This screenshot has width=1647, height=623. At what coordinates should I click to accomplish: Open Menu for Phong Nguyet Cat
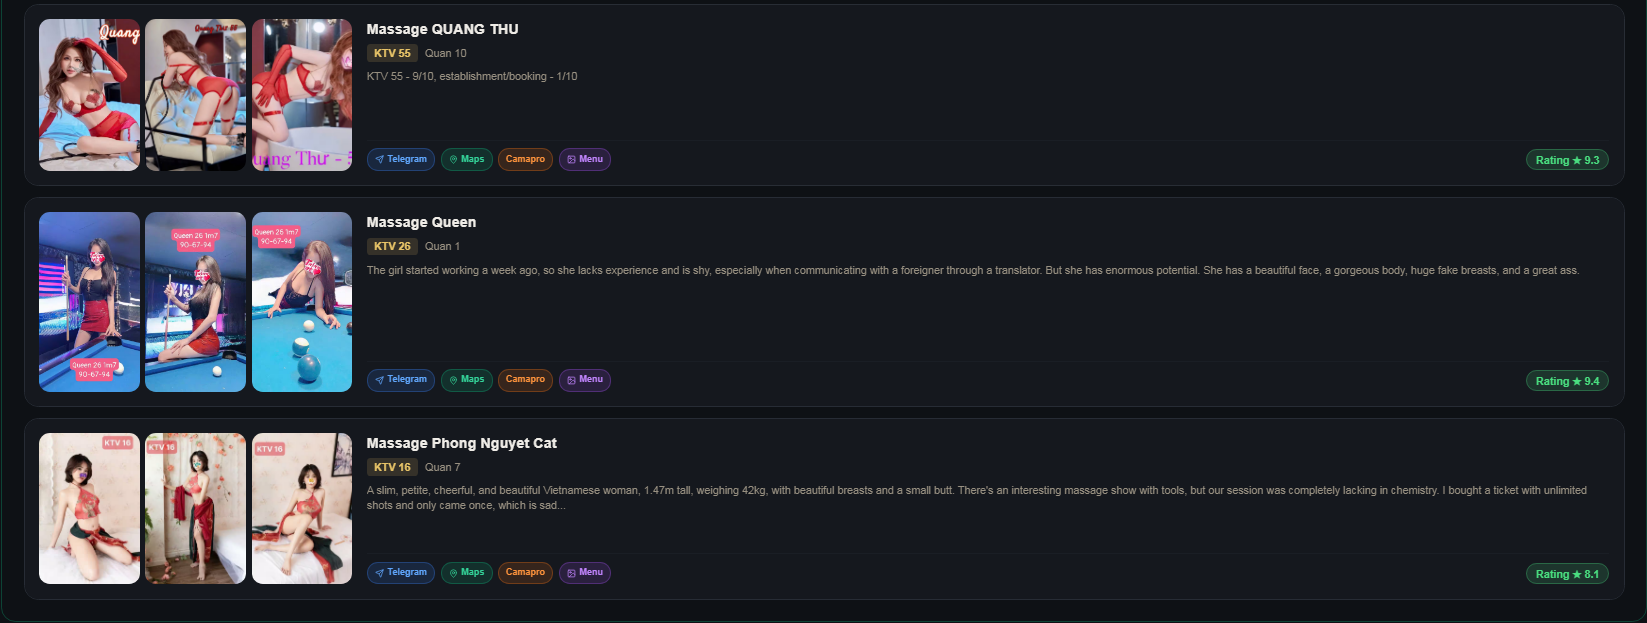585,573
